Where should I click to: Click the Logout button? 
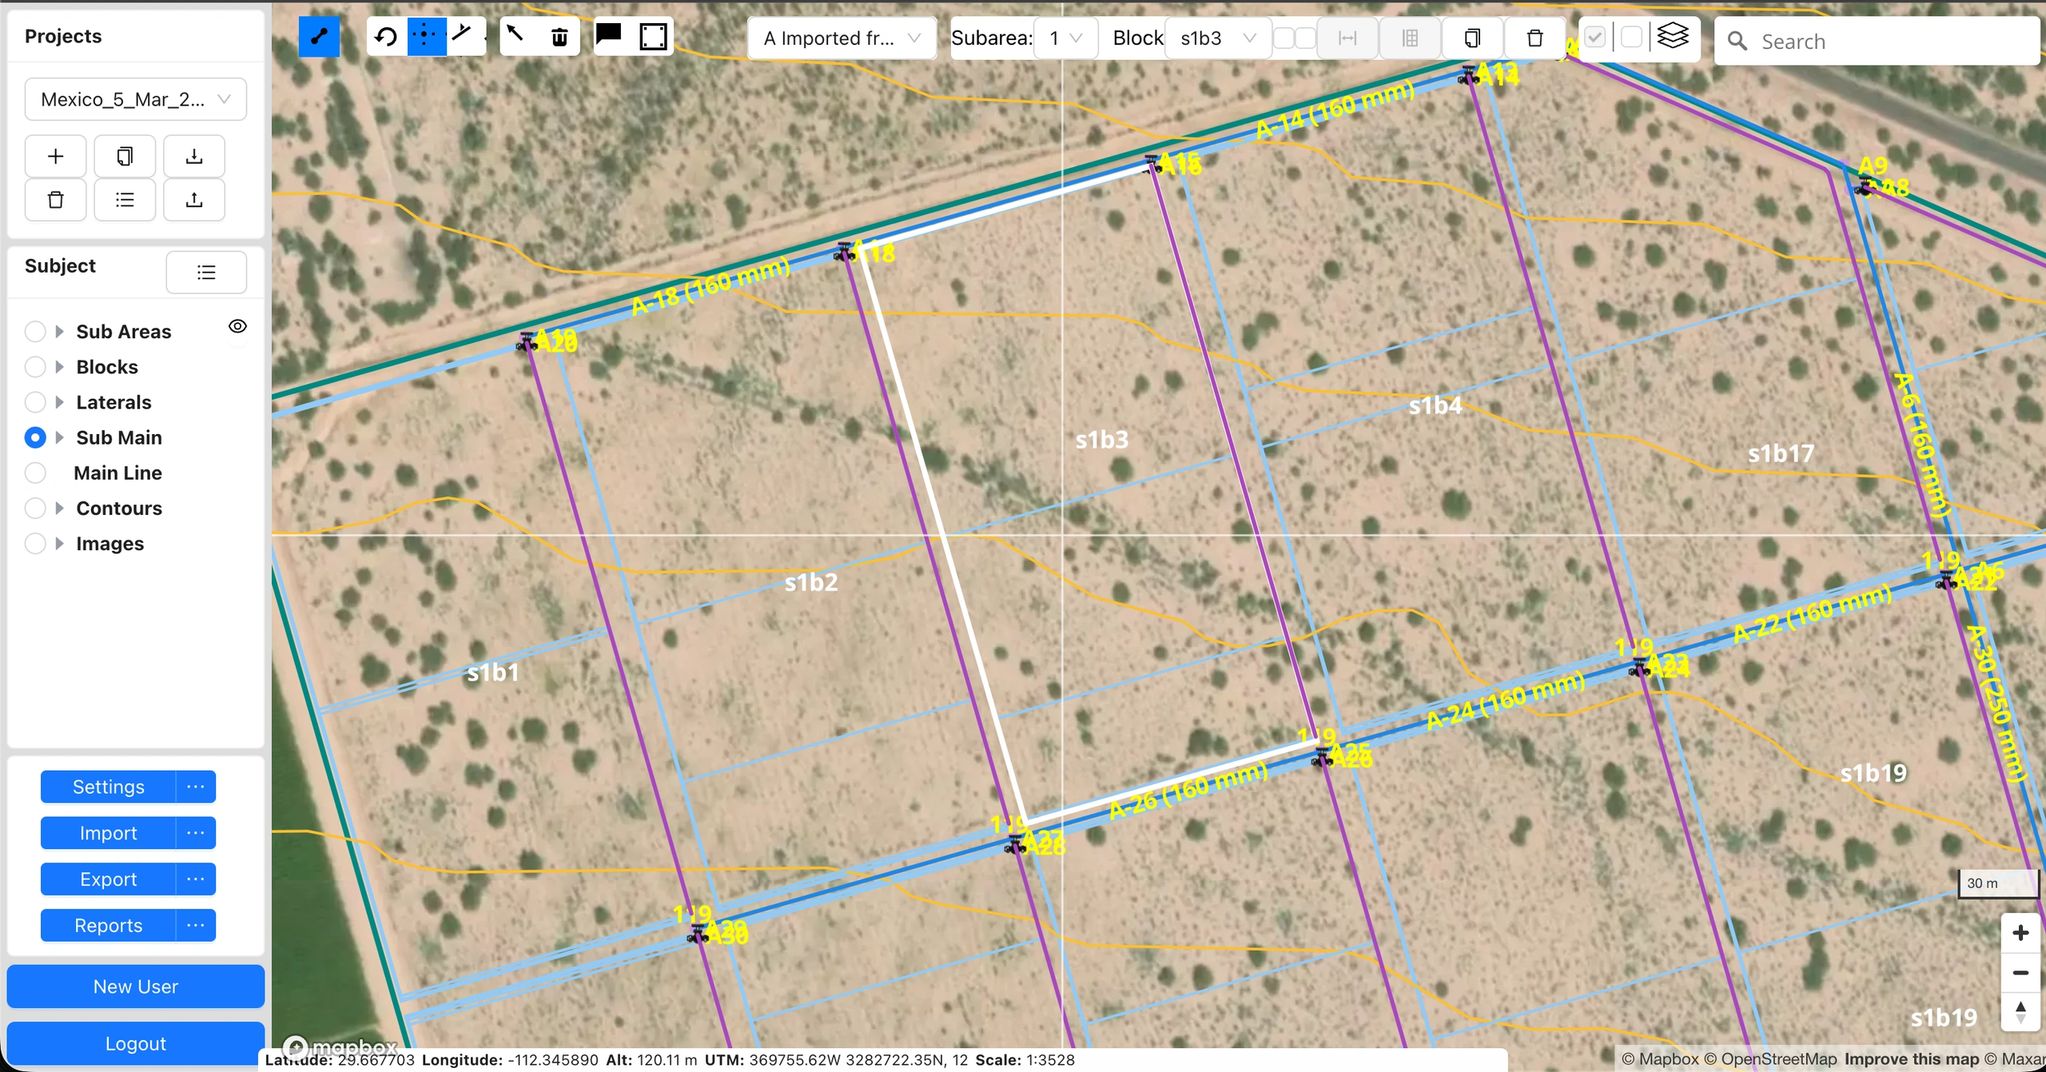pos(136,1044)
